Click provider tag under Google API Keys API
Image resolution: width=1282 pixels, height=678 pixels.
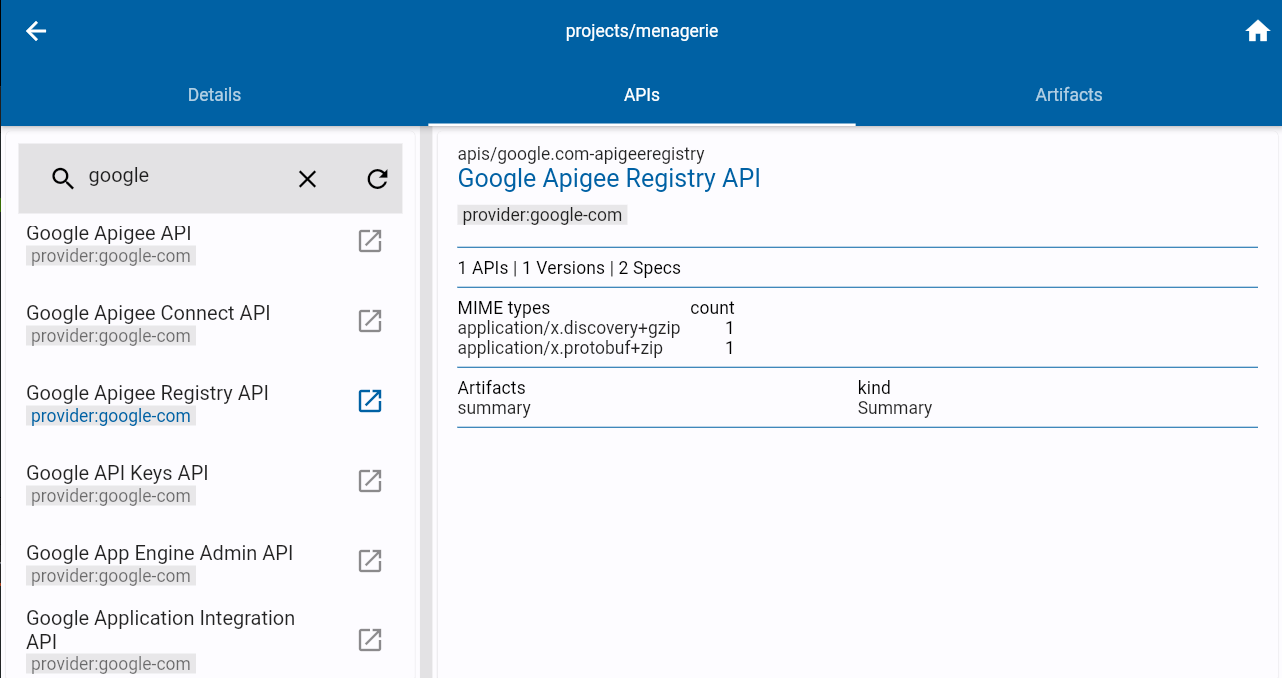(x=110, y=496)
